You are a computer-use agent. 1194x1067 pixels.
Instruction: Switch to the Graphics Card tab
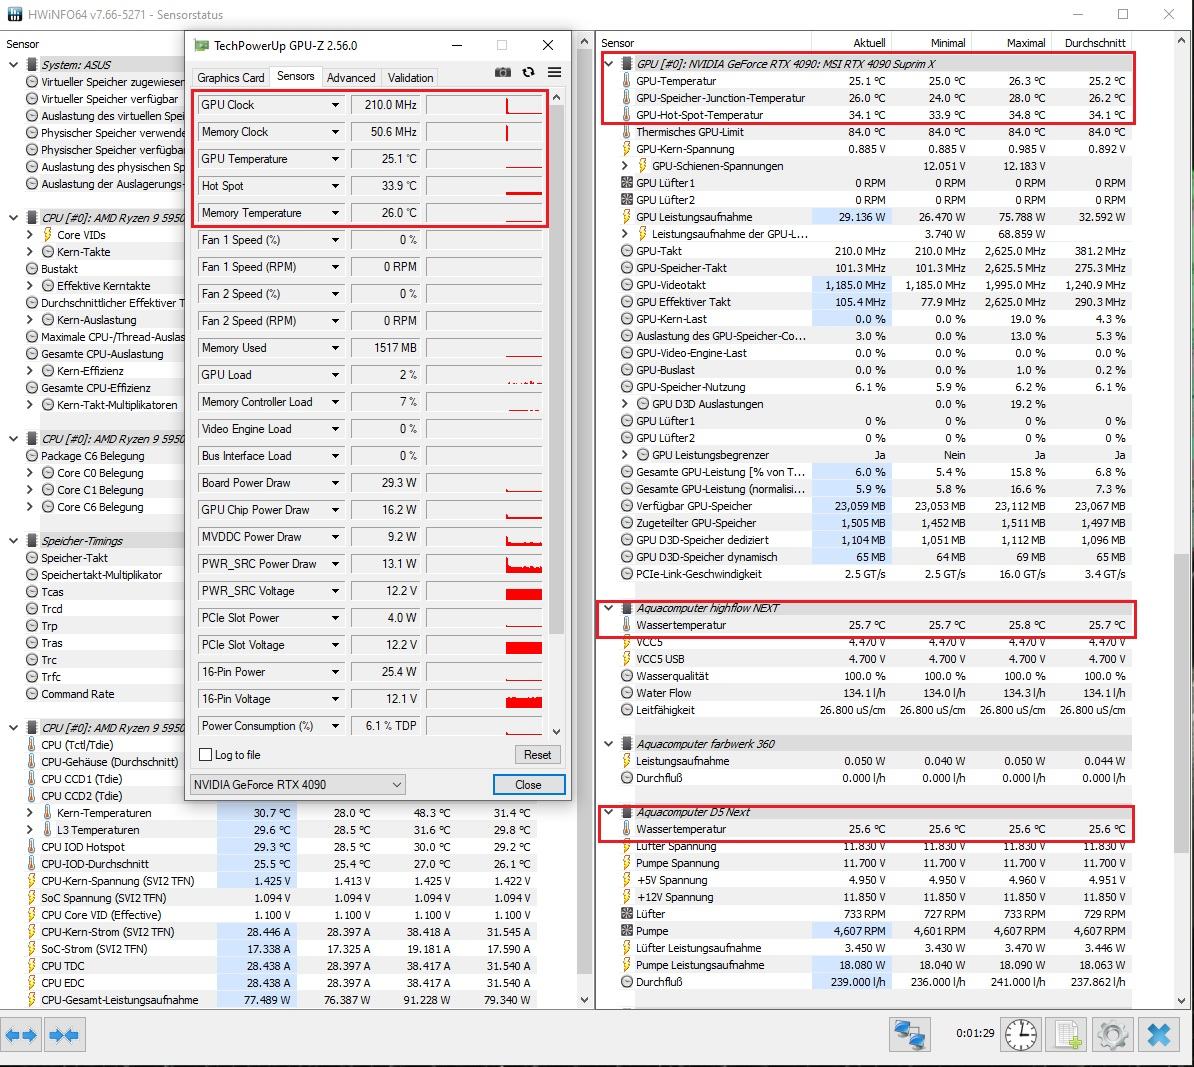[231, 78]
